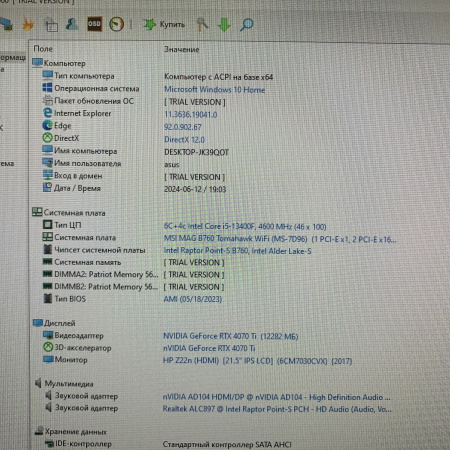Click the Монитор icon
Viewport: 450px width, 450px height.
click(48, 359)
